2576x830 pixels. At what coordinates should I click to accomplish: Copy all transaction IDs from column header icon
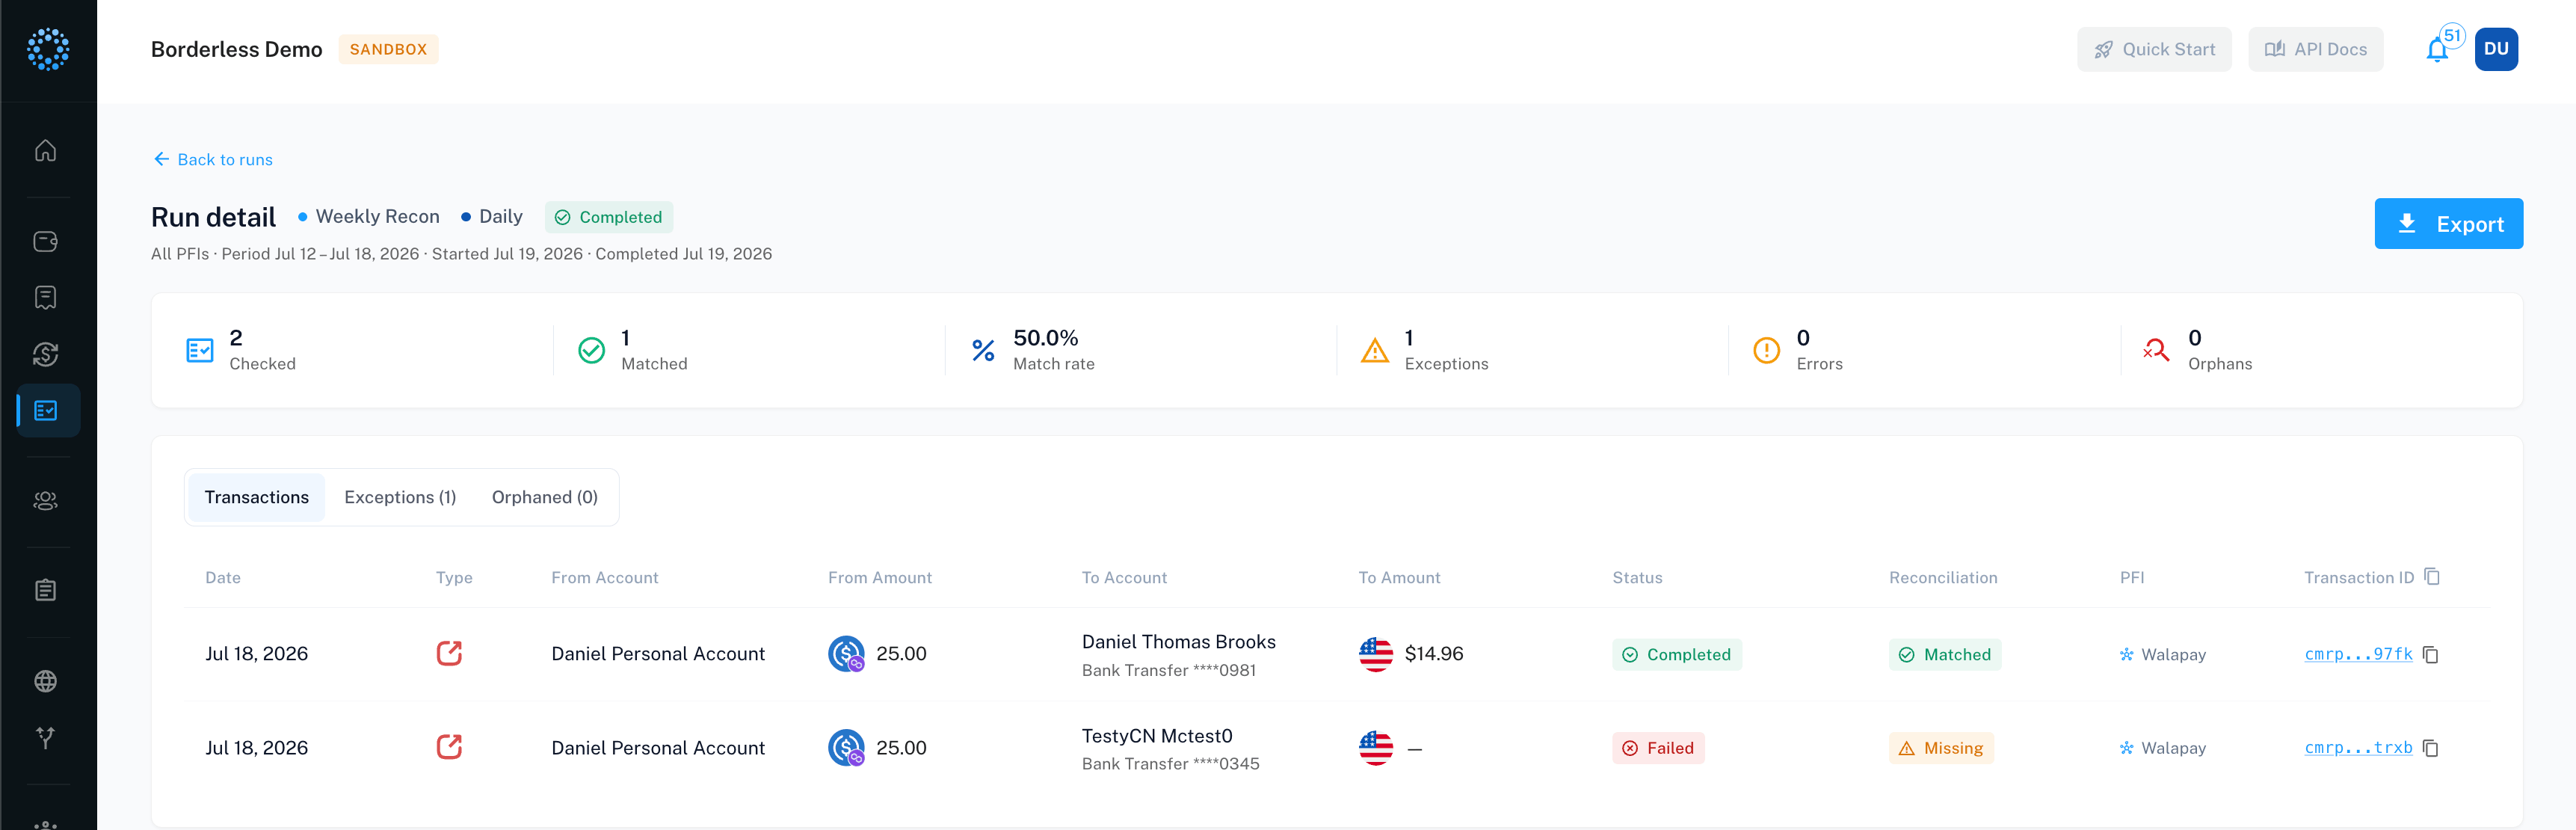click(x=2432, y=577)
